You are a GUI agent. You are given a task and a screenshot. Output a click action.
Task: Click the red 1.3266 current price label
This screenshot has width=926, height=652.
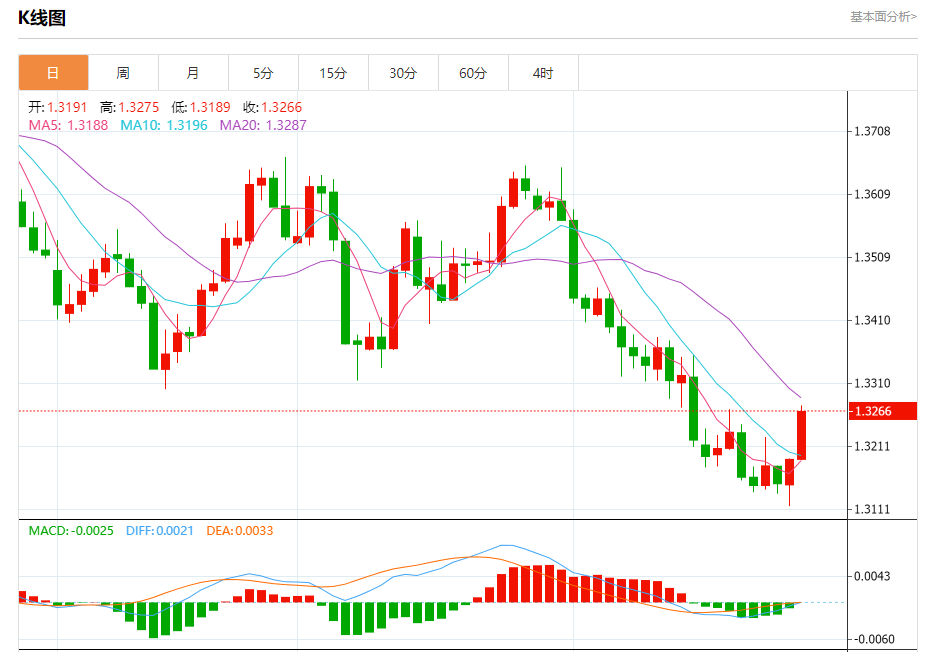point(883,411)
